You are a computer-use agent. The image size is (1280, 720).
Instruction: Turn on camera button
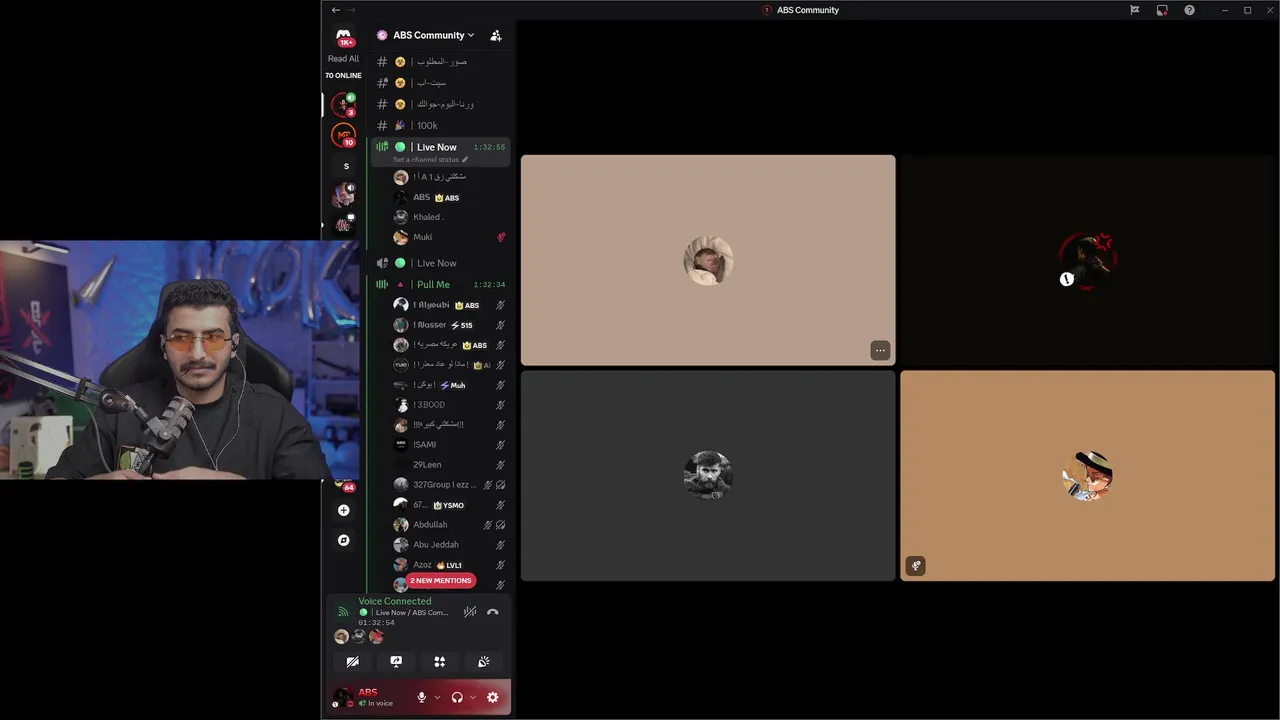[353, 662]
